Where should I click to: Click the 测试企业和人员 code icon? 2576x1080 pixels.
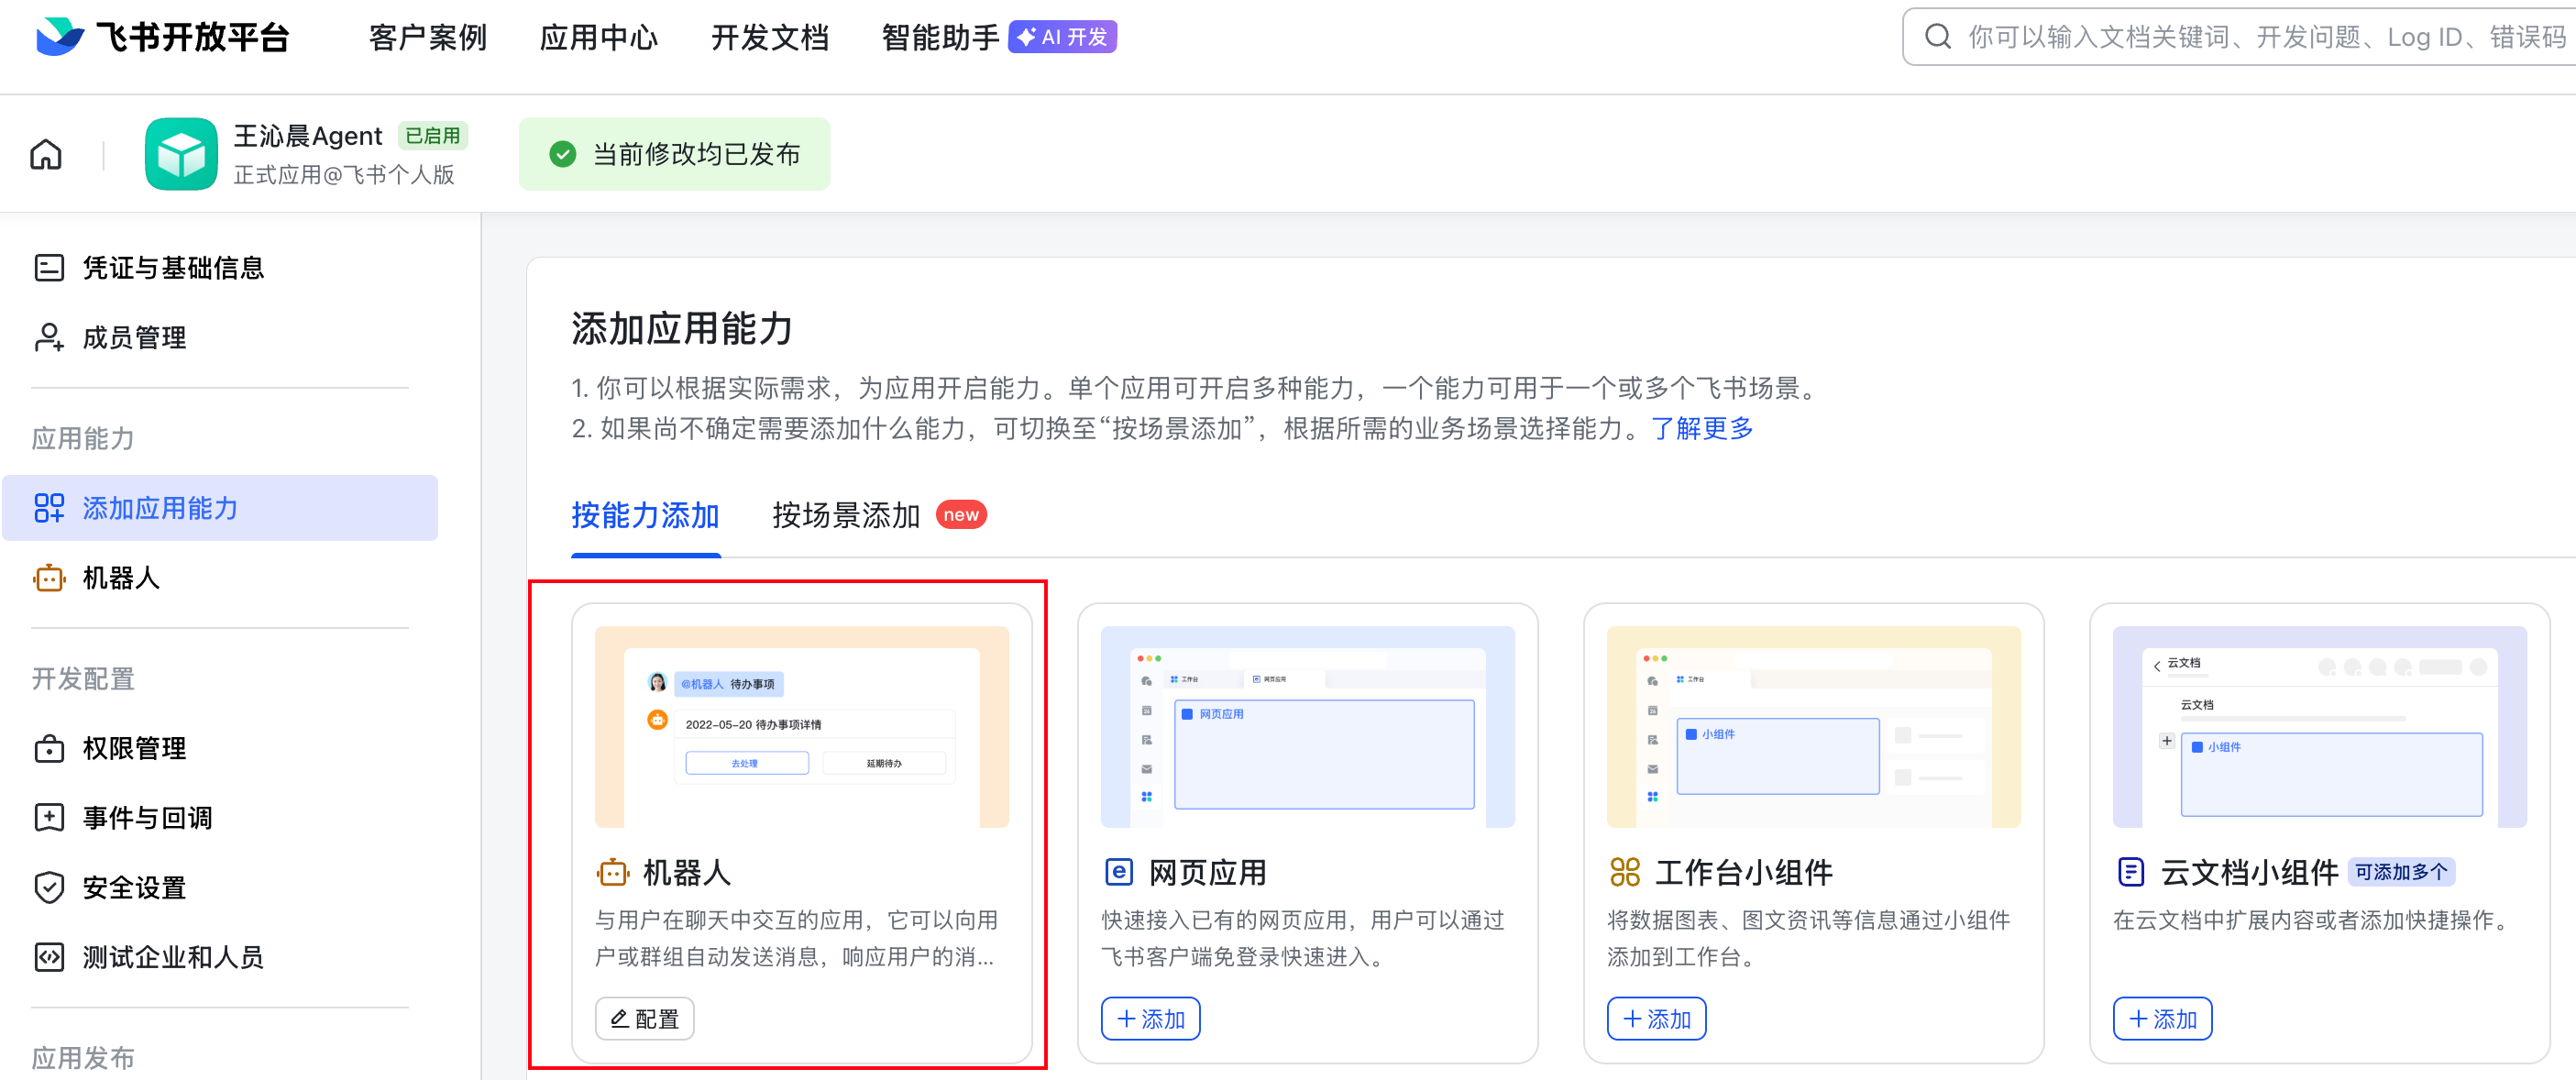coord(49,957)
